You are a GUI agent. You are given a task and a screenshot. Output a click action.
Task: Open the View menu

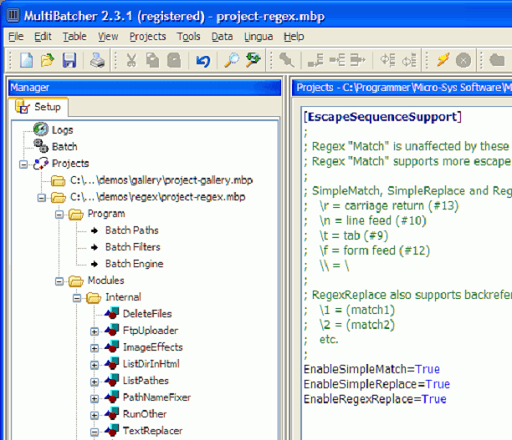tap(108, 36)
